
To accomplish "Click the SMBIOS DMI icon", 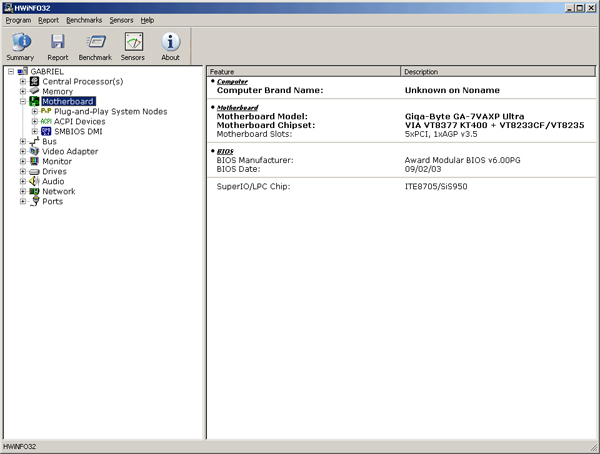I will tap(46, 131).
